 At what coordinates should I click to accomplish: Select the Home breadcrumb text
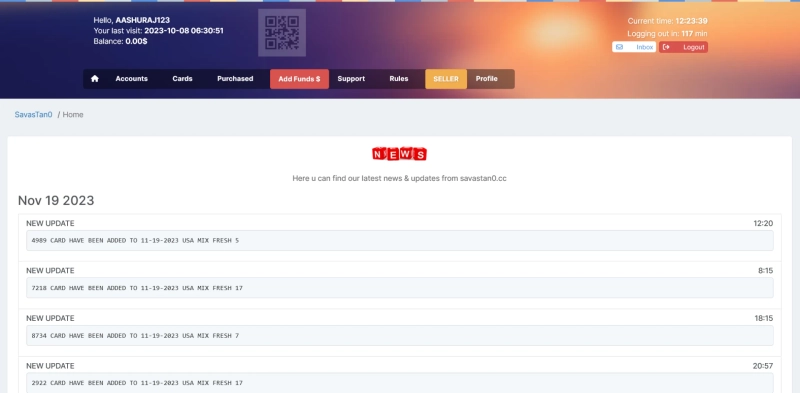pyautogui.click(x=73, y=114)
